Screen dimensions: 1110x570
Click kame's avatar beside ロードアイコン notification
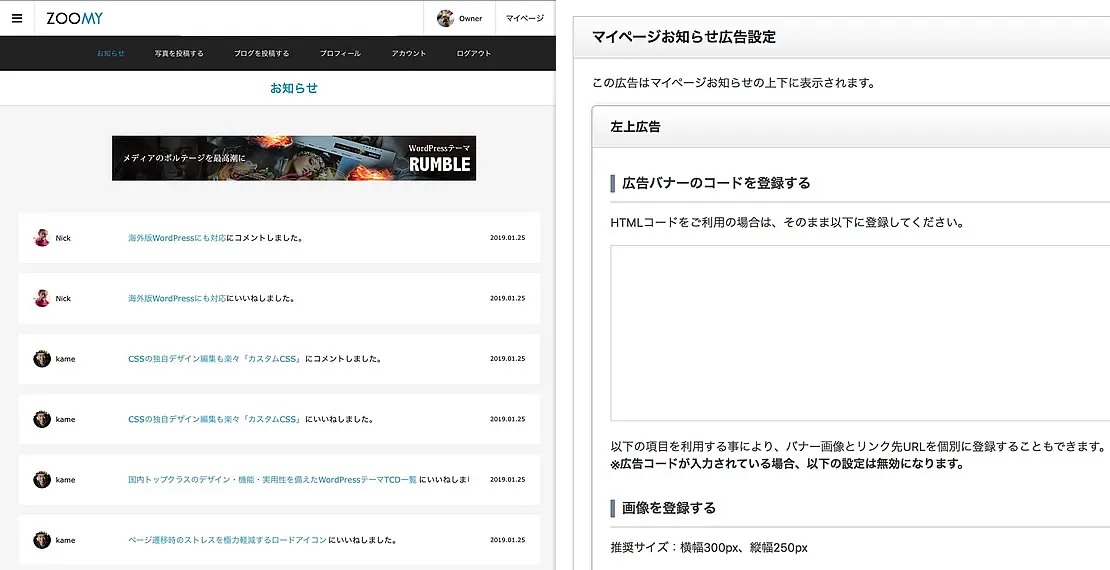click(x=42, y=539)
